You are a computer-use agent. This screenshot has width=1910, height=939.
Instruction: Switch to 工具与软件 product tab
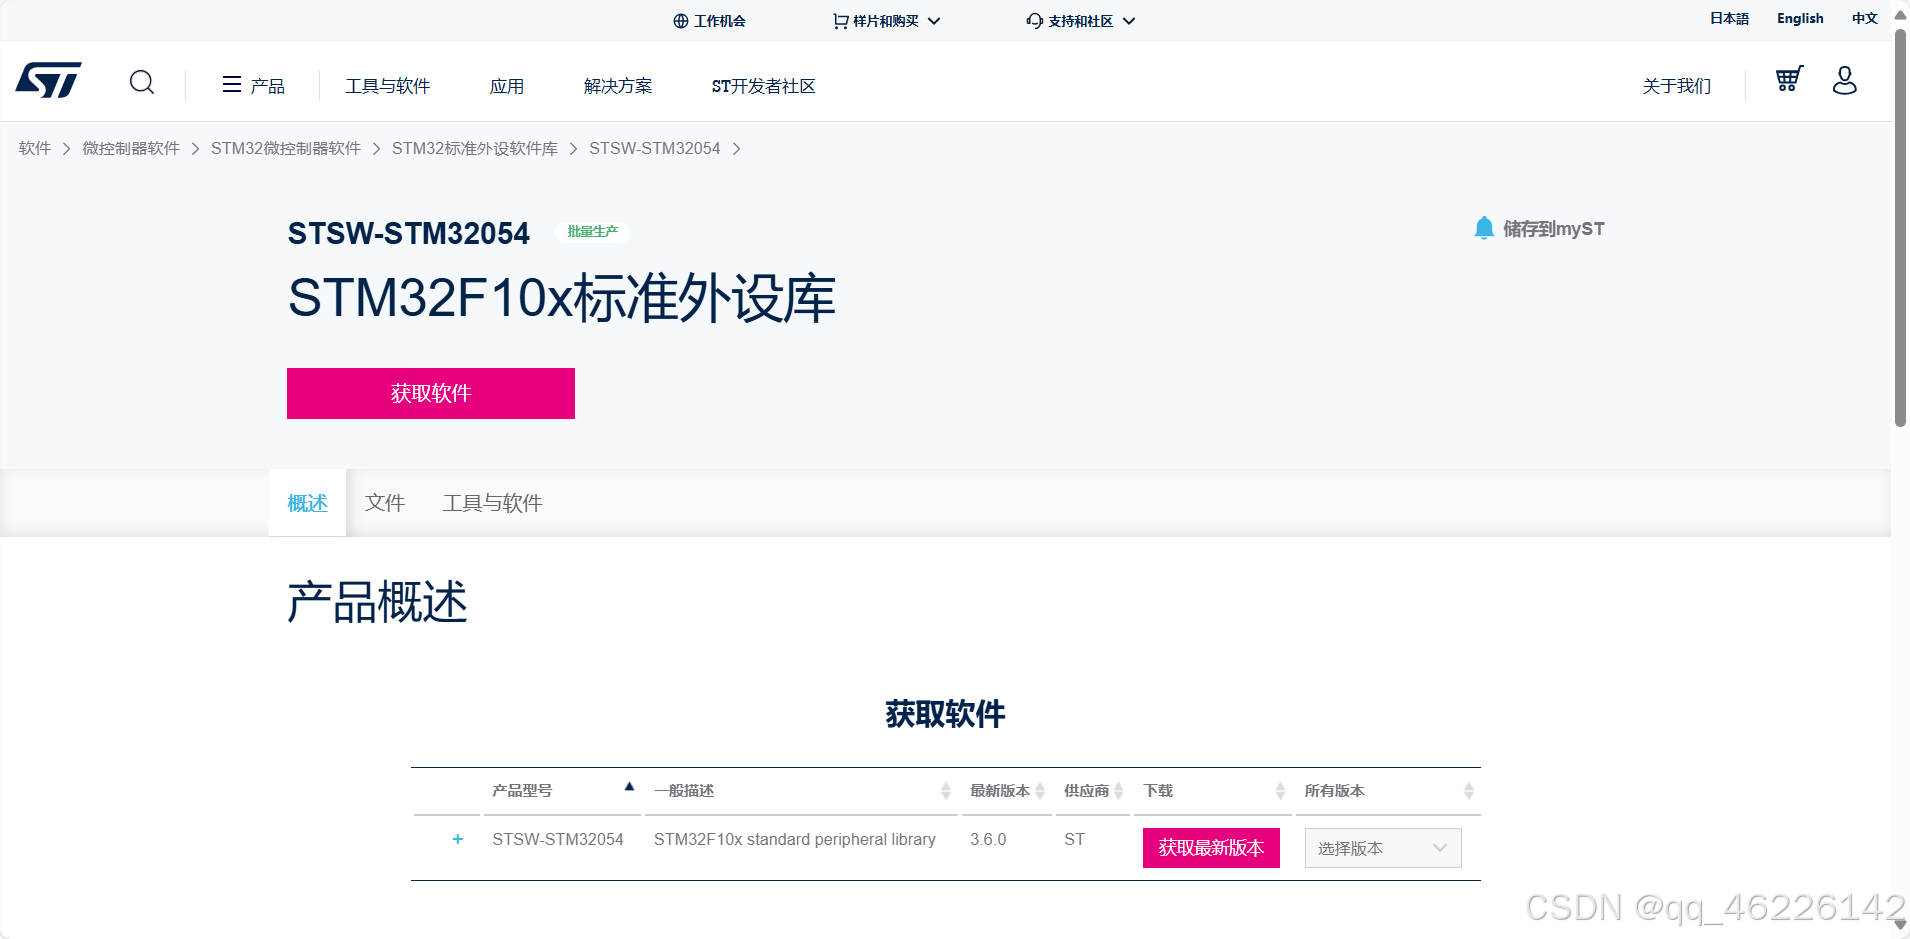pos(493,503)
